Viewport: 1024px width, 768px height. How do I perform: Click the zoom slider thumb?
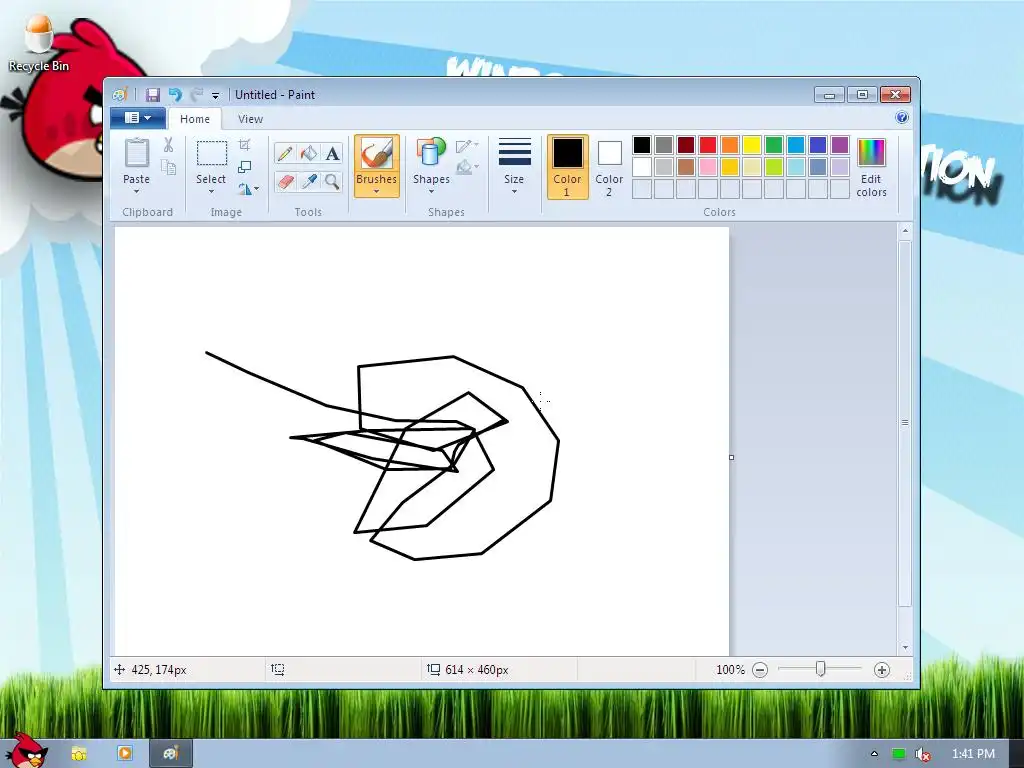[820, 669]
